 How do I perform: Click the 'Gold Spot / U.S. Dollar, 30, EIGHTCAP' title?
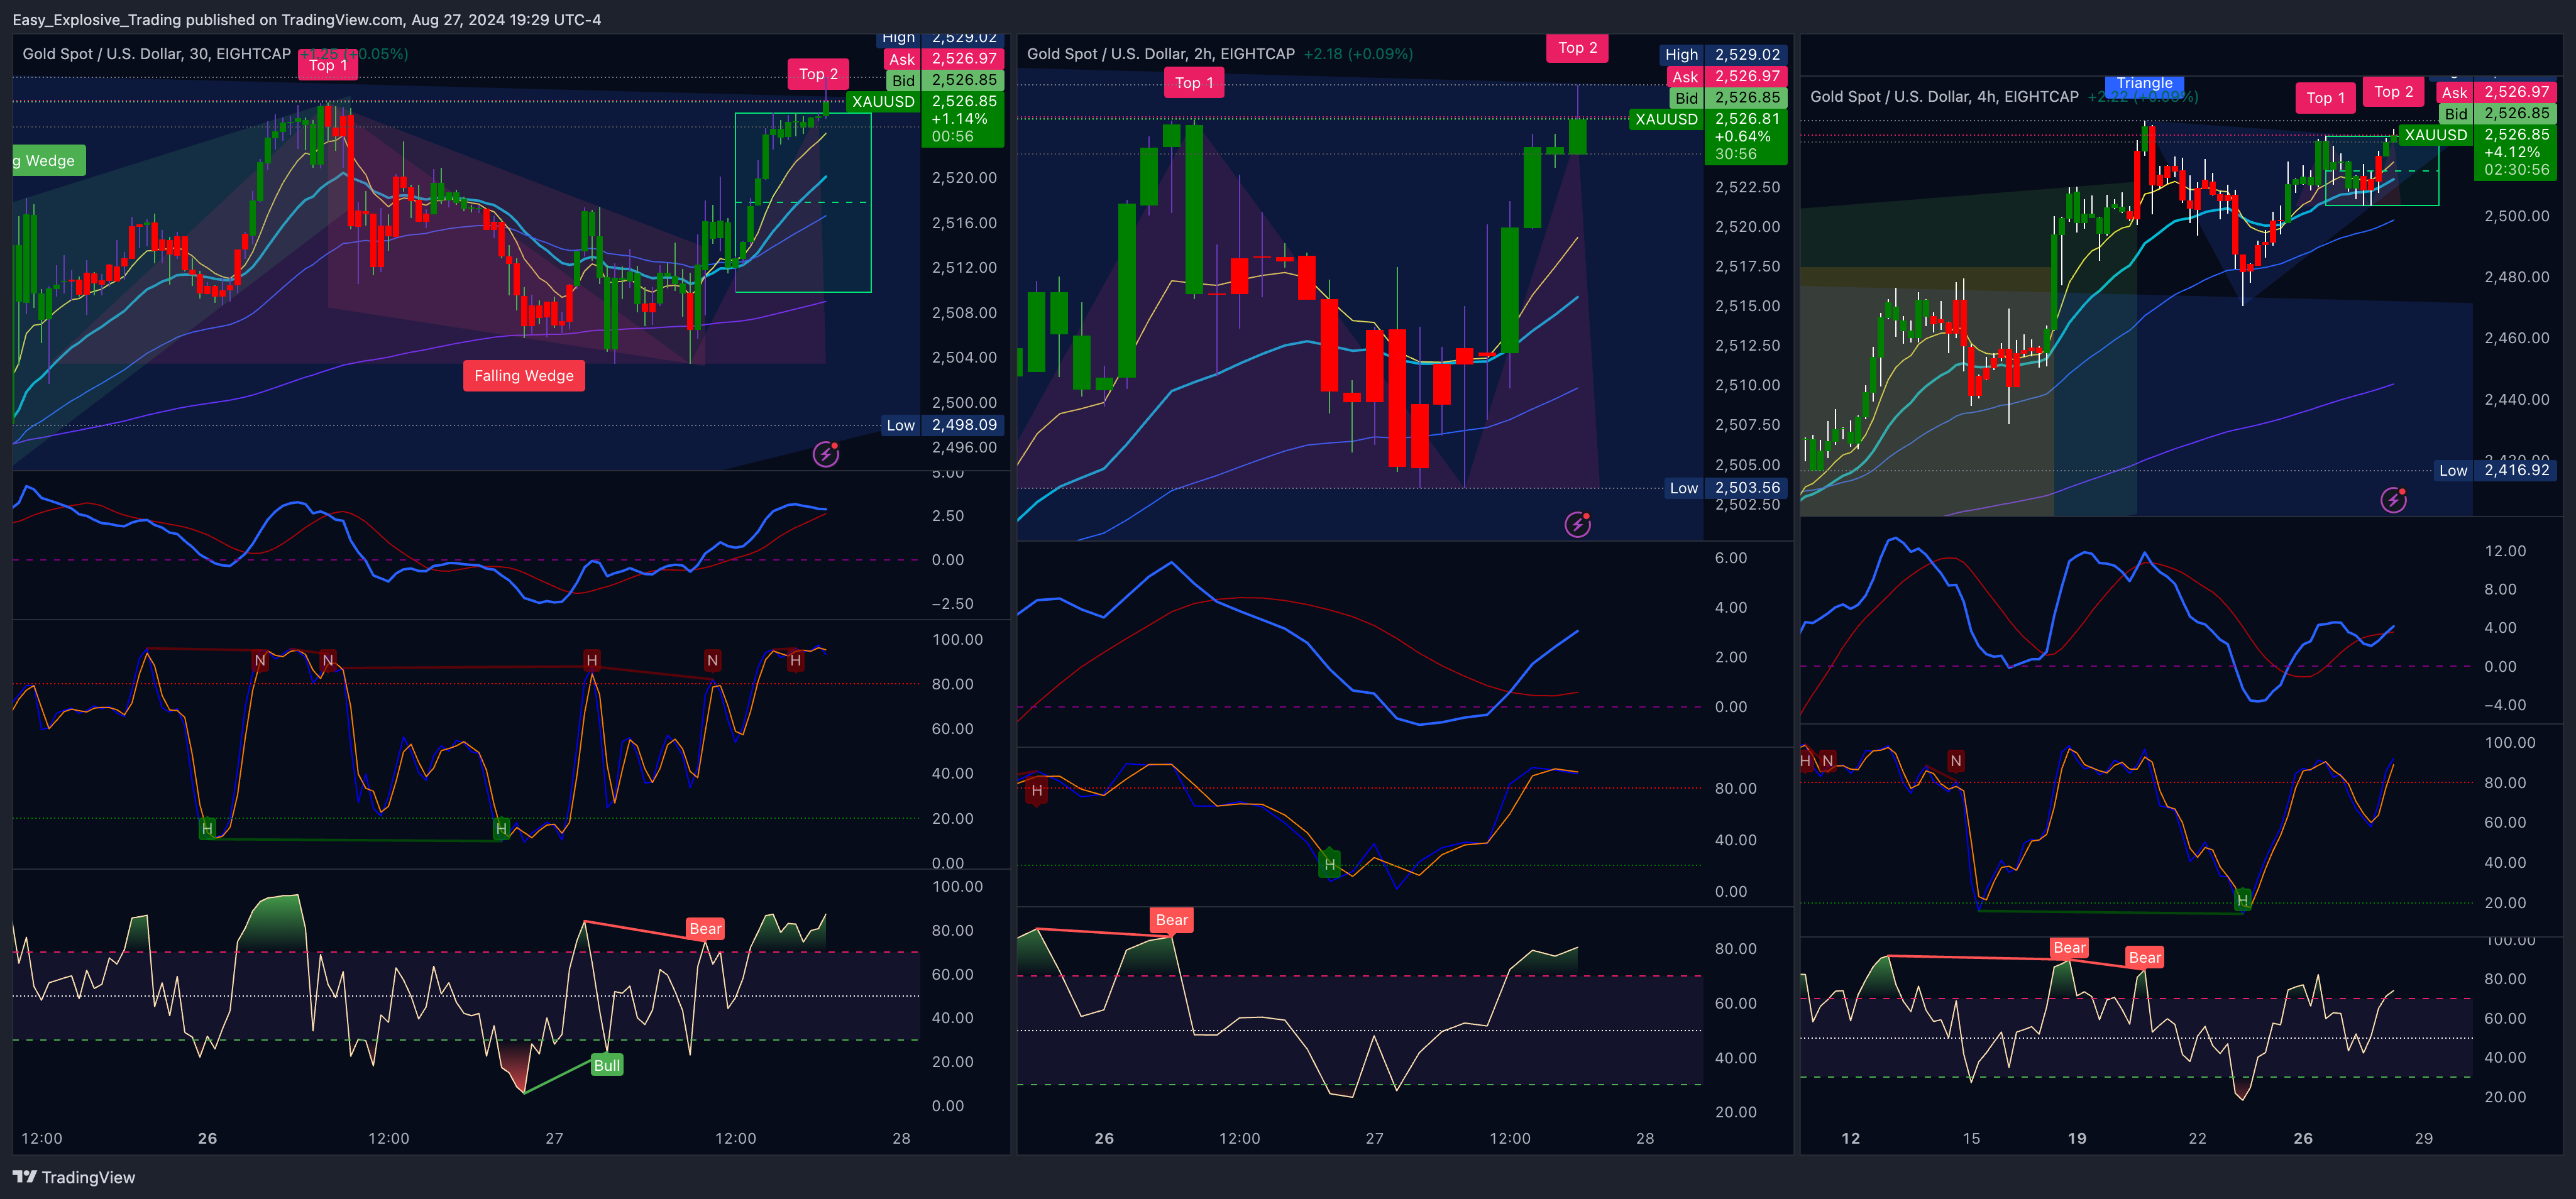[x=157, y=54]
